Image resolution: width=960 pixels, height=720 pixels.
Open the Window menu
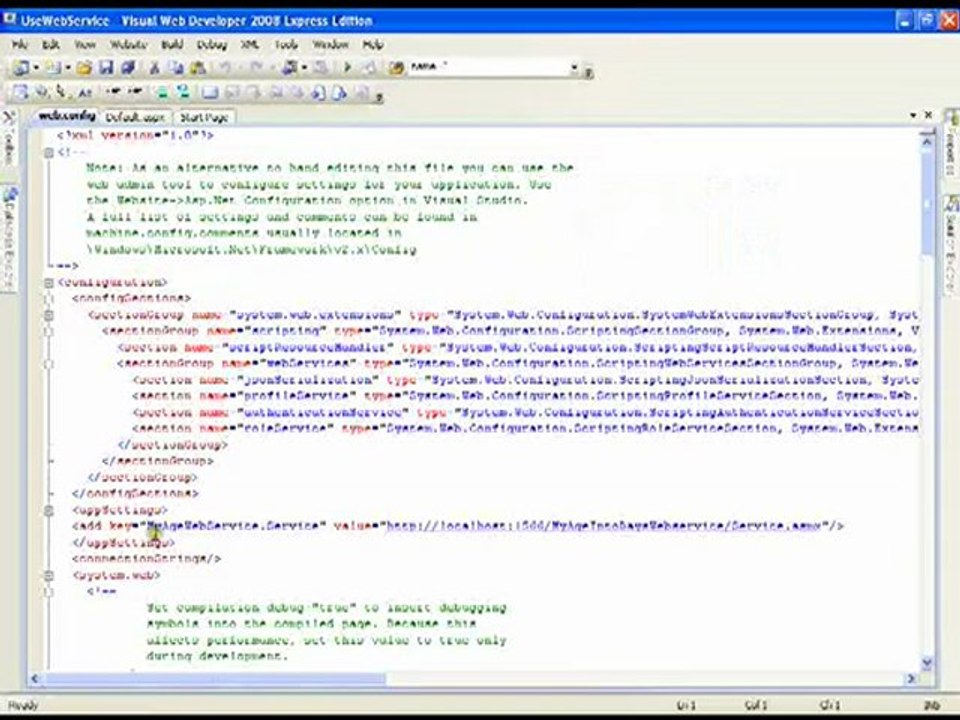tap(331, 45)
